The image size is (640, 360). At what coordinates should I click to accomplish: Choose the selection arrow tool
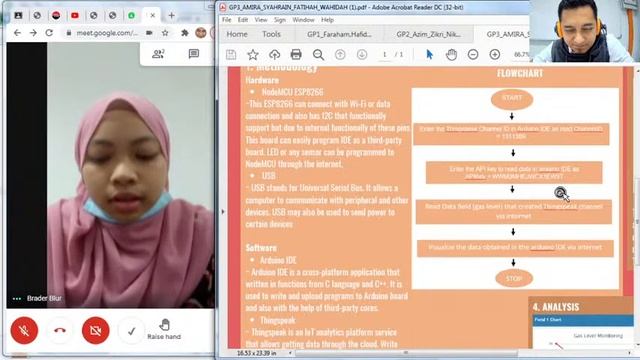[x=429, y=55]
